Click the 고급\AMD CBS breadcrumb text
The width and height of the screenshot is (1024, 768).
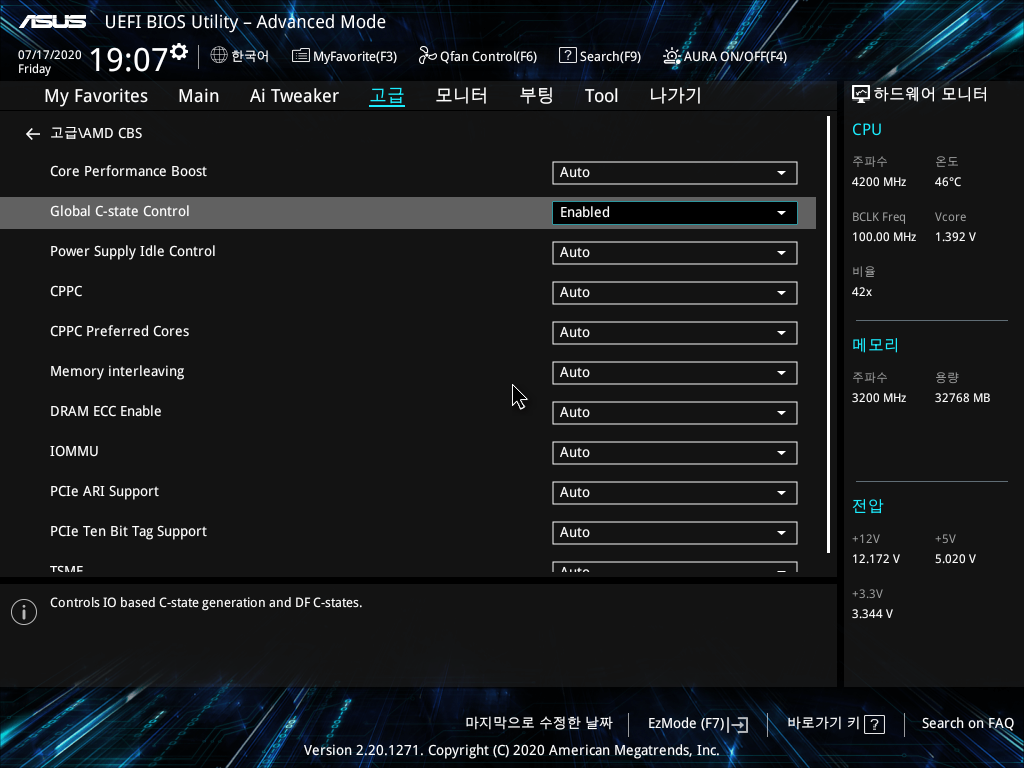pos(96,133)
